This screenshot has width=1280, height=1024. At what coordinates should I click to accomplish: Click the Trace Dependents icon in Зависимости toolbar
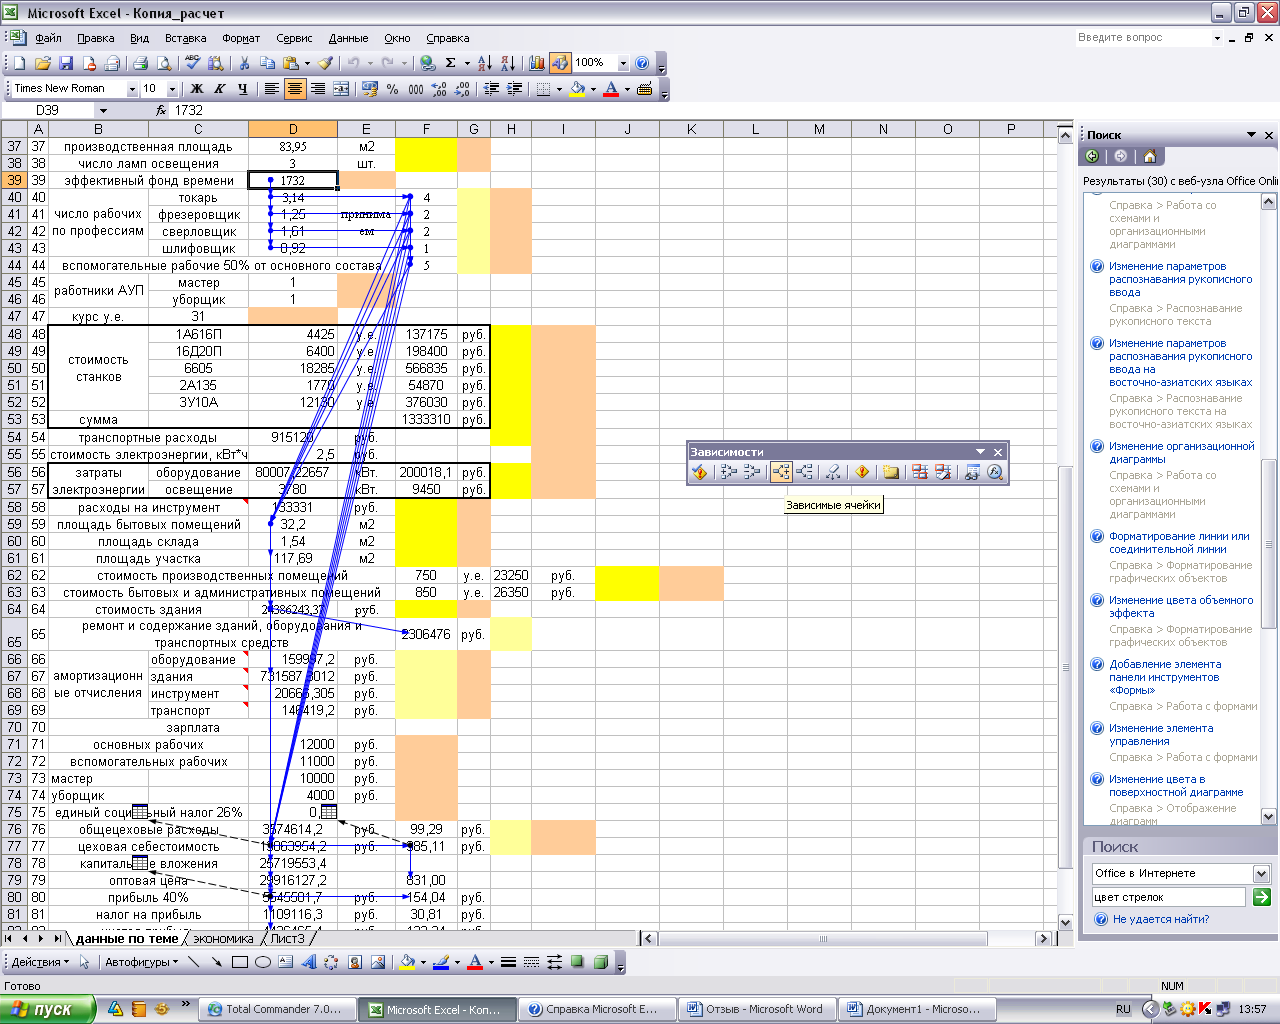(781, 472)
